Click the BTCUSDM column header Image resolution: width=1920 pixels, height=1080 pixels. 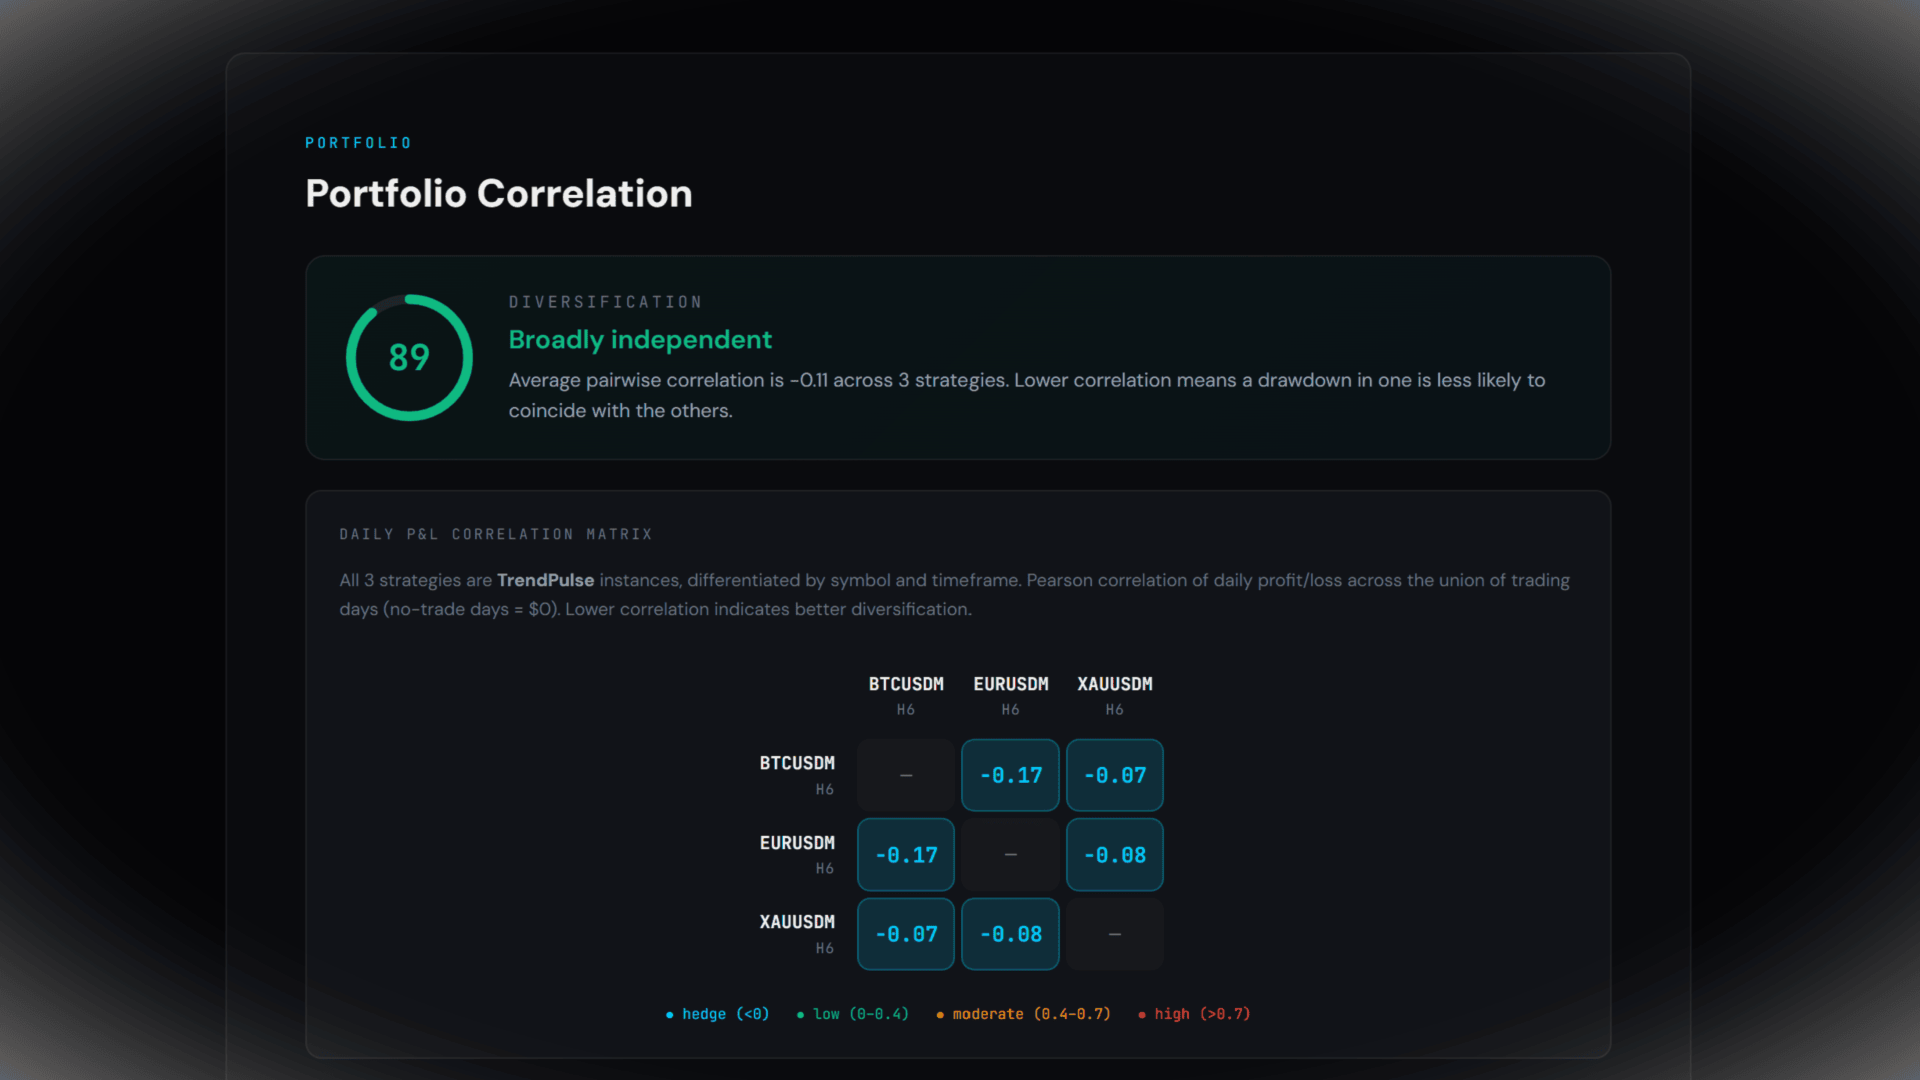tap(906, 695)
